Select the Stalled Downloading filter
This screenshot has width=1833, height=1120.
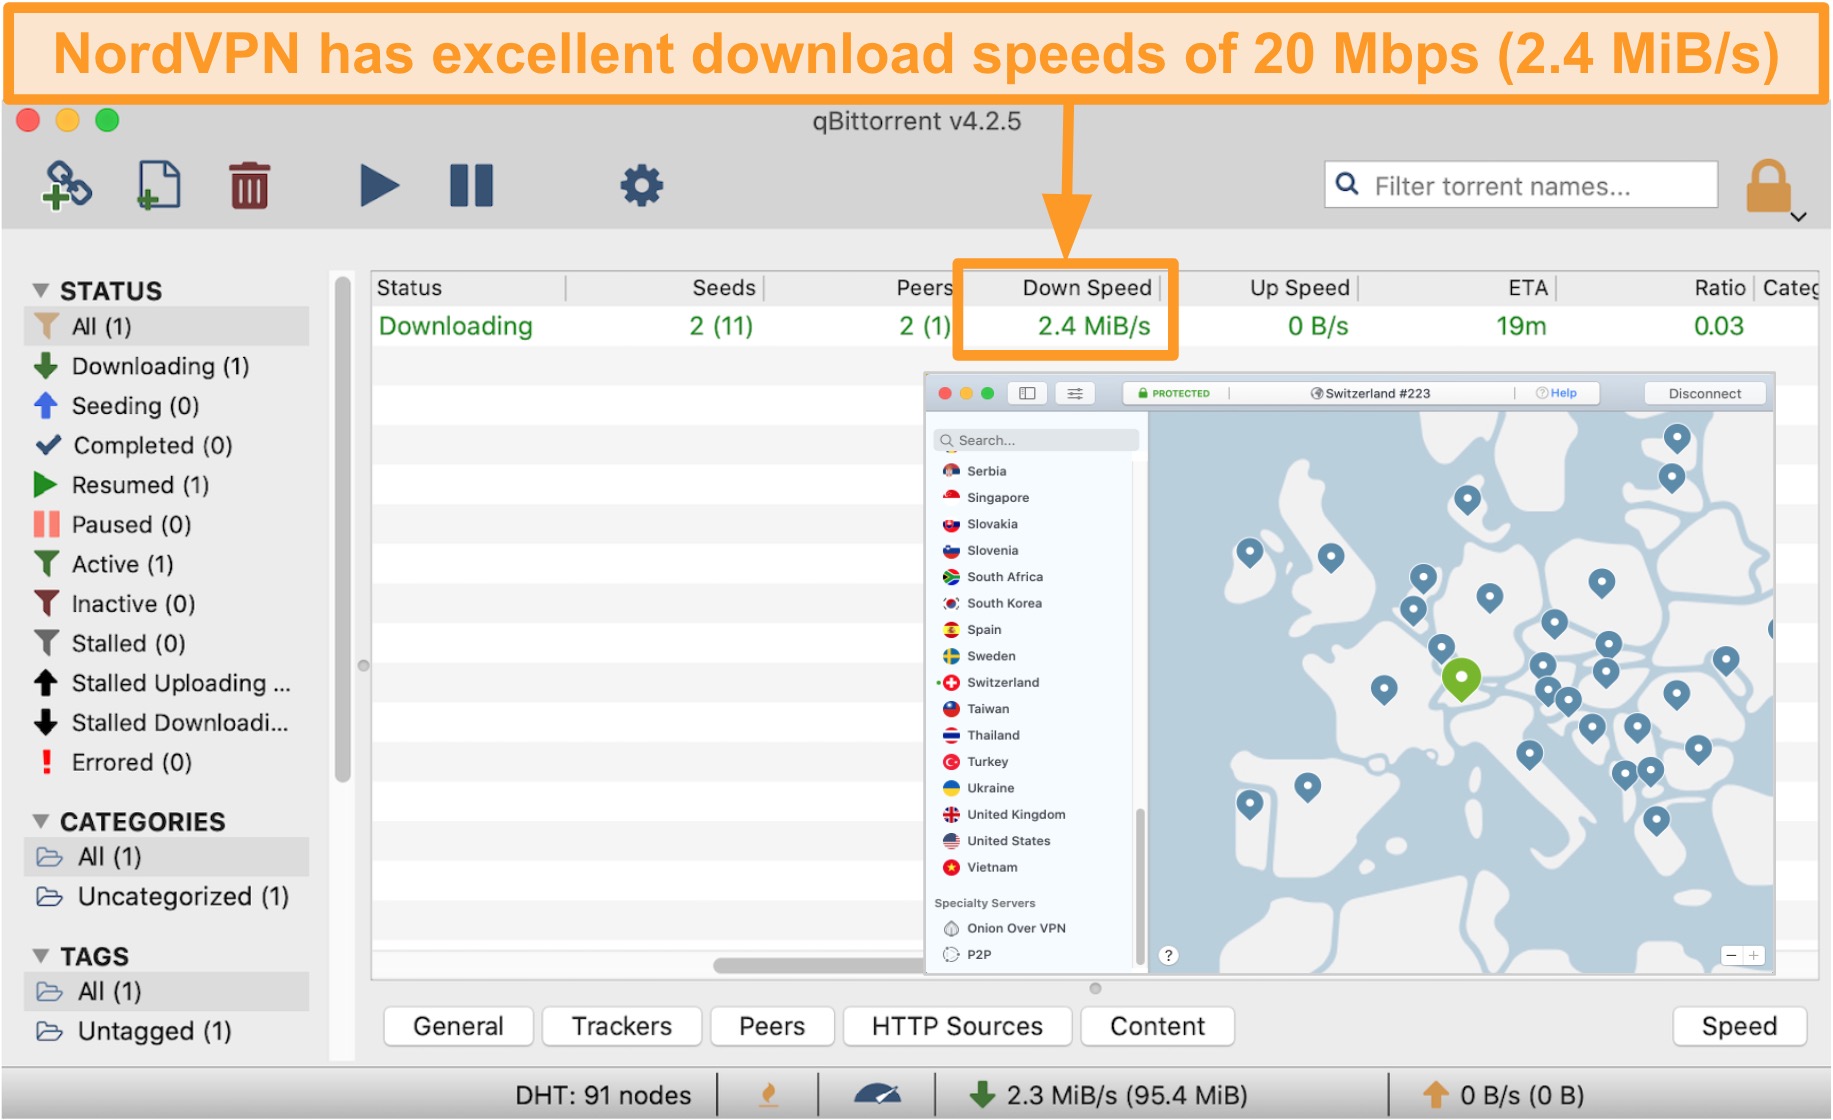[x=166, y=723]
